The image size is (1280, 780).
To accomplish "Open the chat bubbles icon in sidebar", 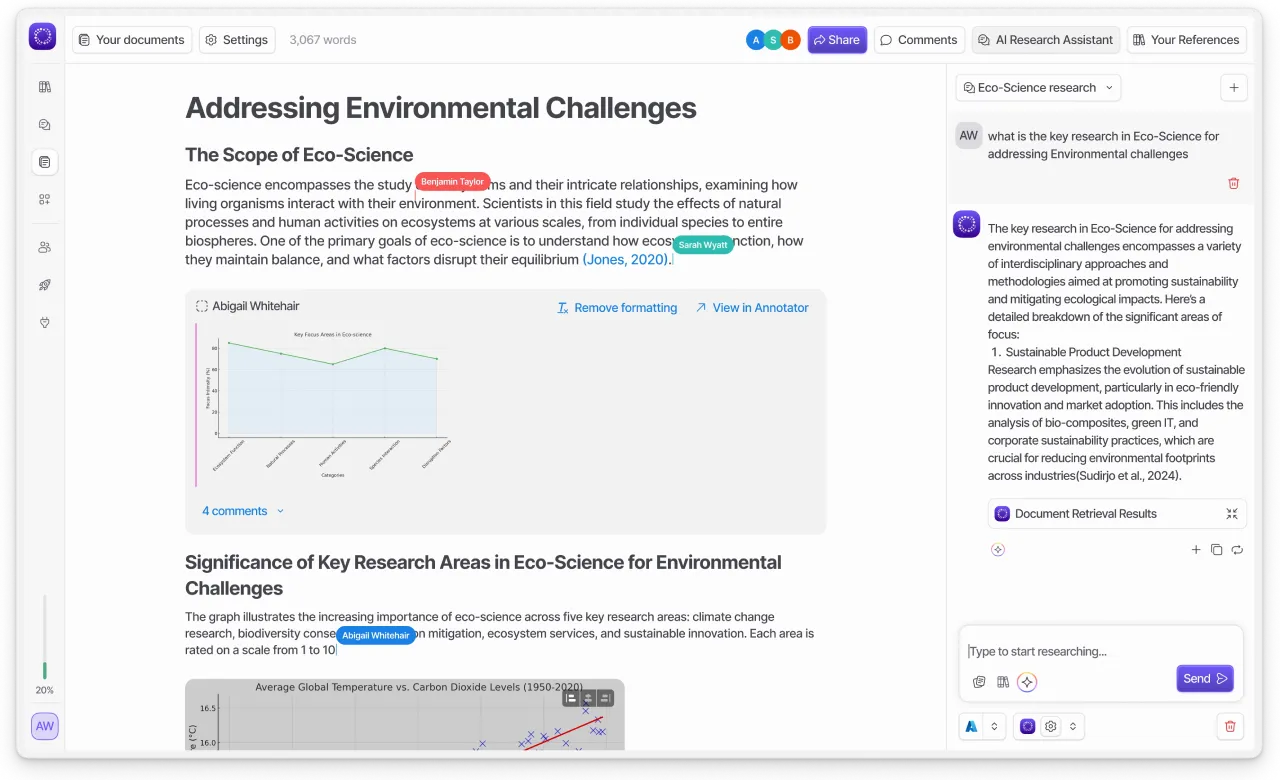I will [x=44, y=125].
